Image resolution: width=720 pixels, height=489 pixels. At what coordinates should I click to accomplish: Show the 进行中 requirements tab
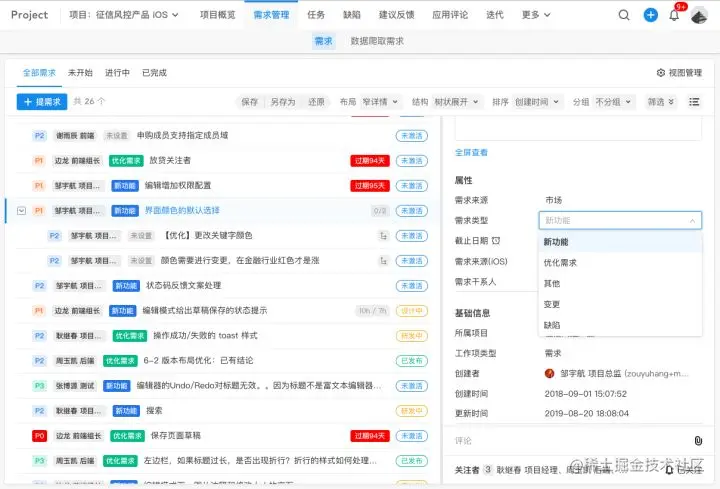tap(117, 73)
